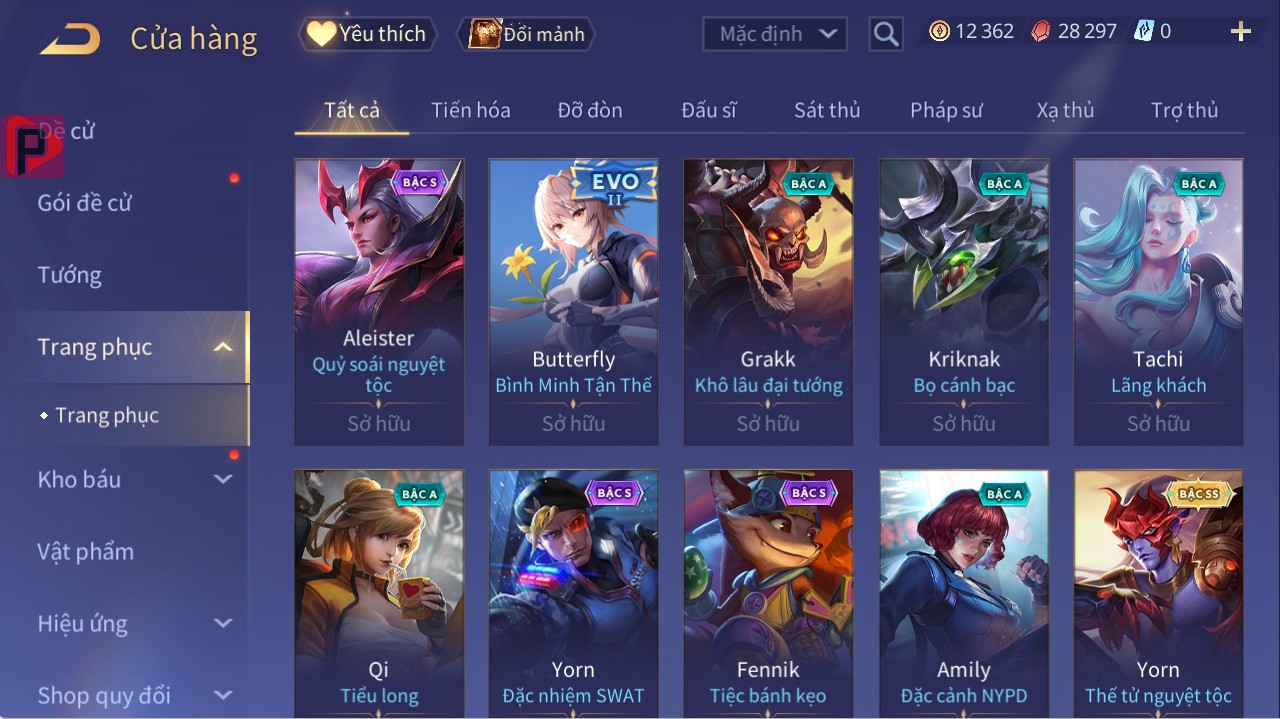Viewport: 1280px width, 719px height.
Task: Tap the gold coin balance icon
Action: (939, 31)
